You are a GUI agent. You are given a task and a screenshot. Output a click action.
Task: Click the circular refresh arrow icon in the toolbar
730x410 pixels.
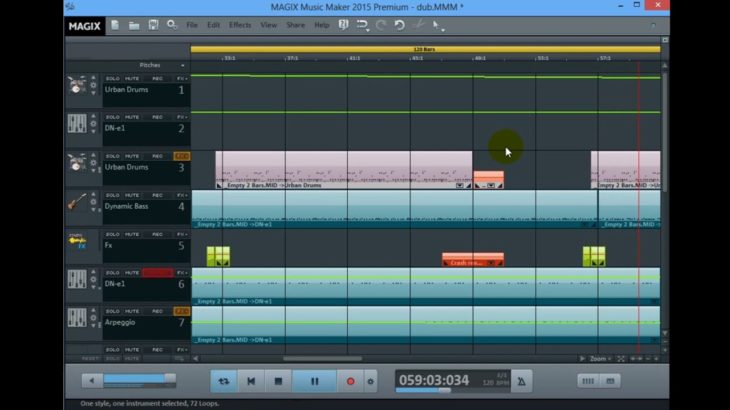coord(399,25)
